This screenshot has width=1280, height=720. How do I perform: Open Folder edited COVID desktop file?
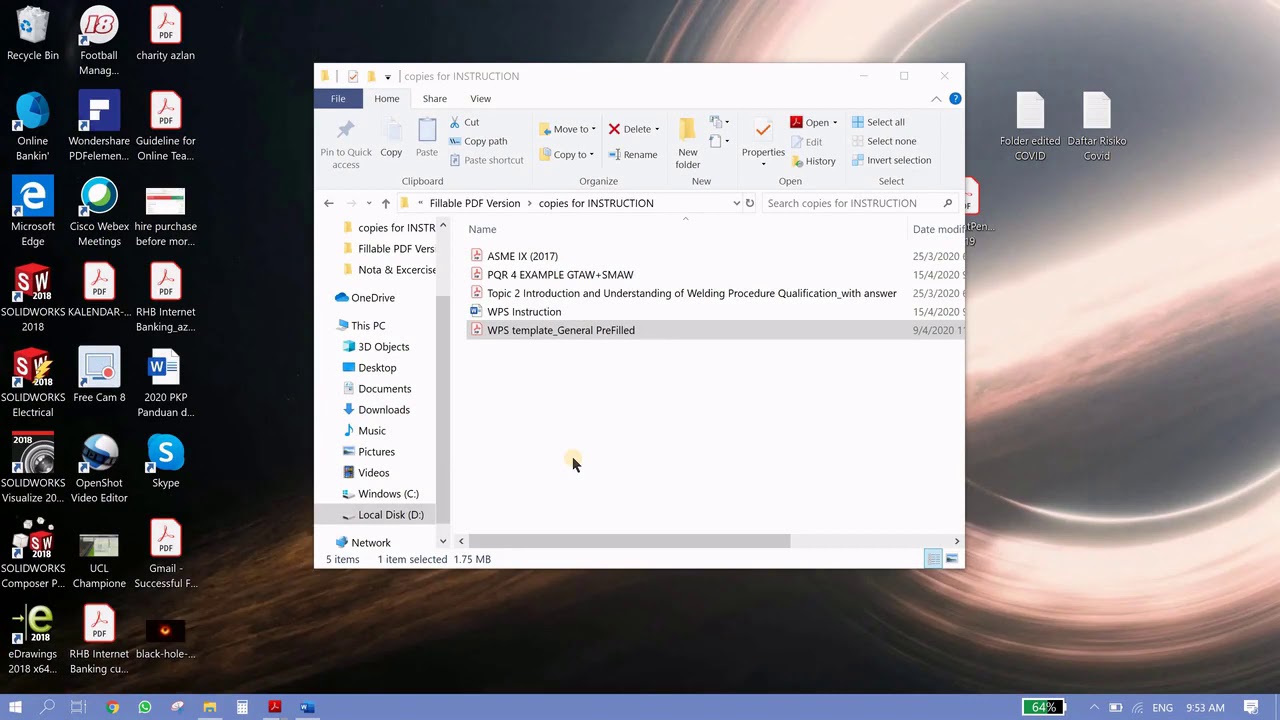pos(1030,127)
